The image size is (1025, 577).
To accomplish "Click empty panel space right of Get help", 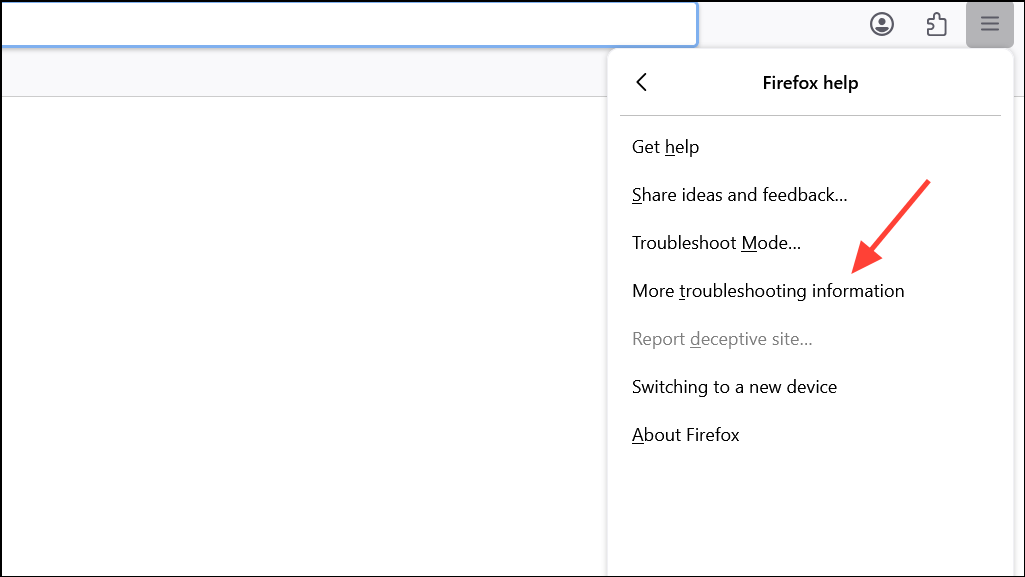I will click(x=850, y=147).
